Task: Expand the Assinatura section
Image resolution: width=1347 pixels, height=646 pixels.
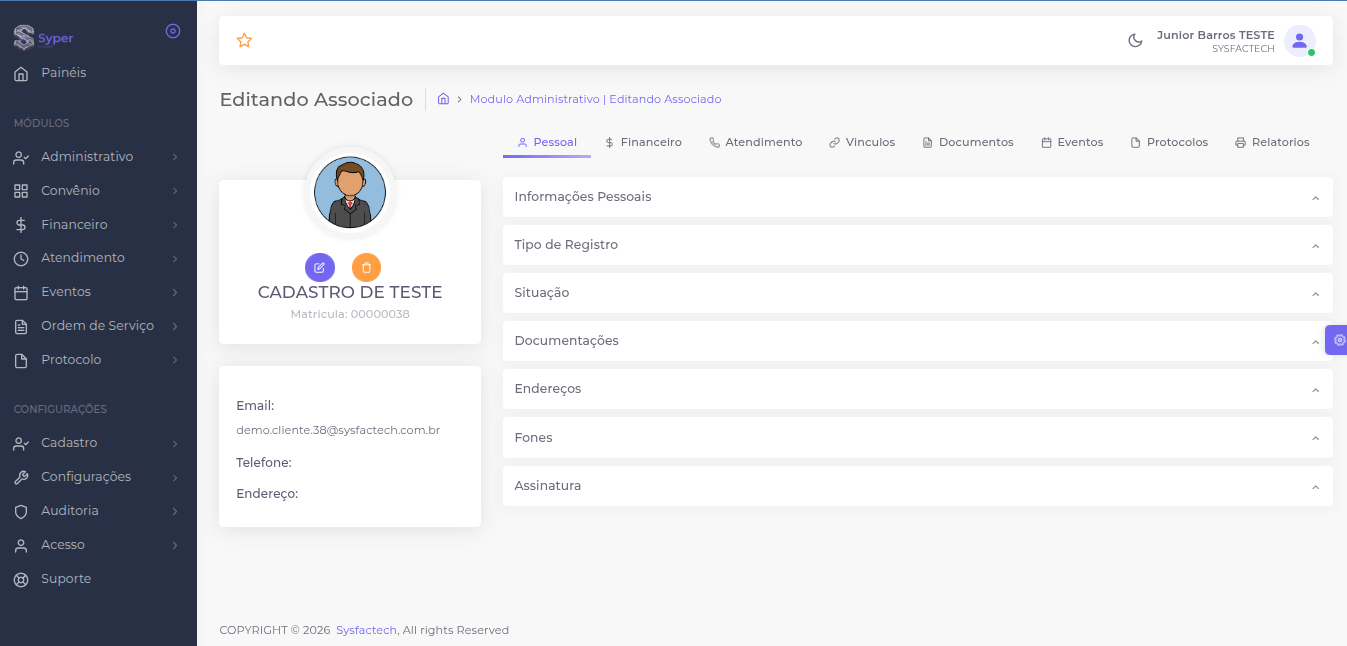Action: 918,486
